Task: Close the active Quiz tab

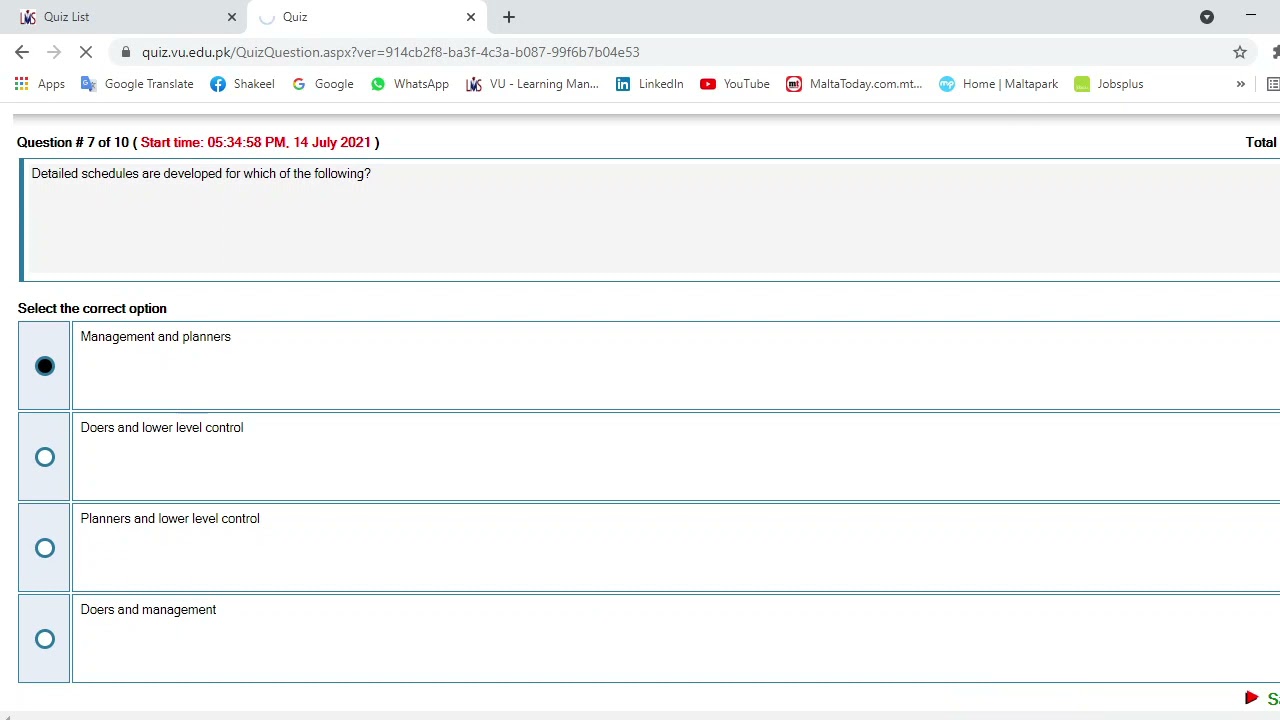Action: click(471, 17)
